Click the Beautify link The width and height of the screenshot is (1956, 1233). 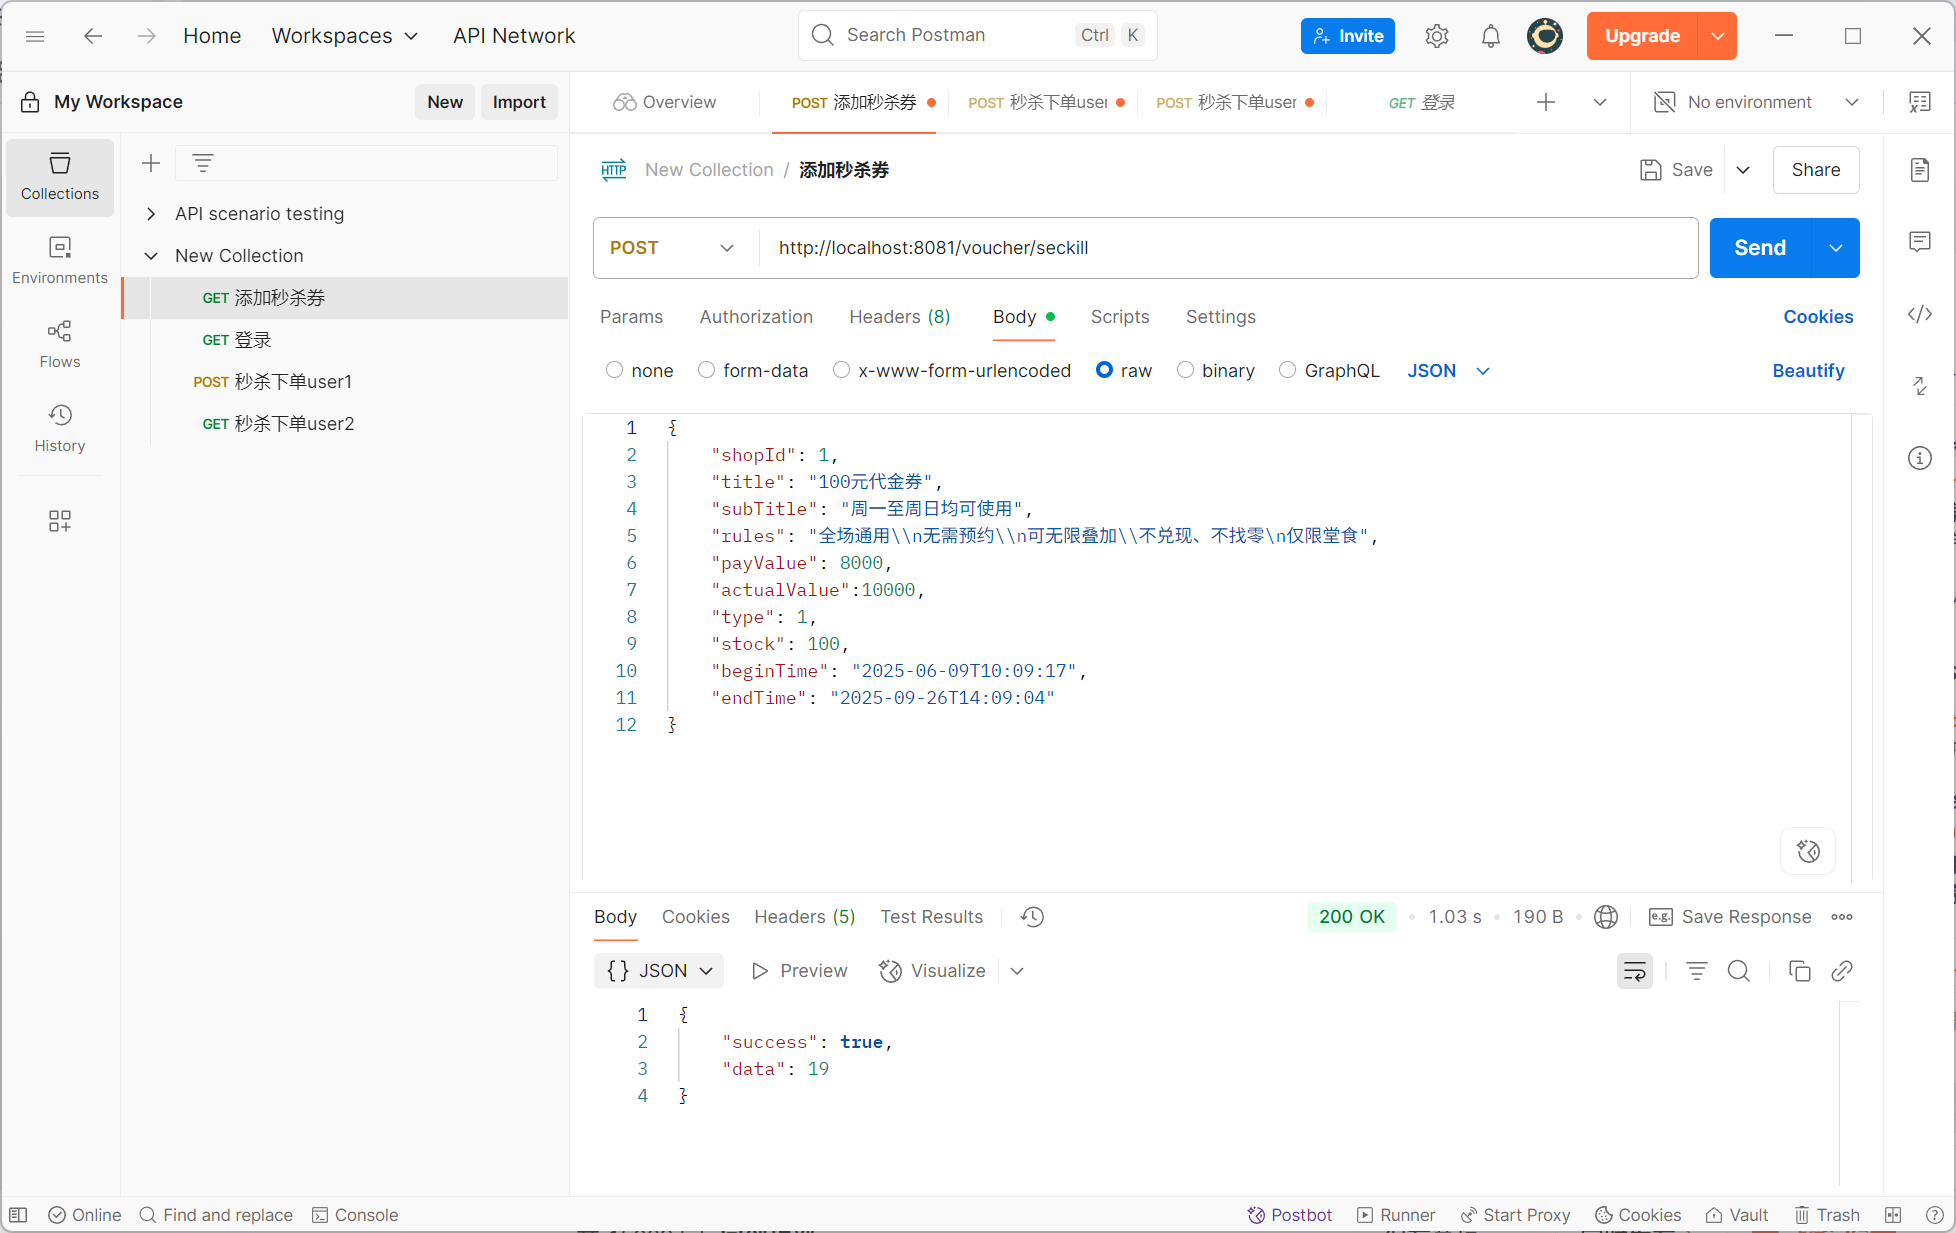click(x=1808, y=371)
